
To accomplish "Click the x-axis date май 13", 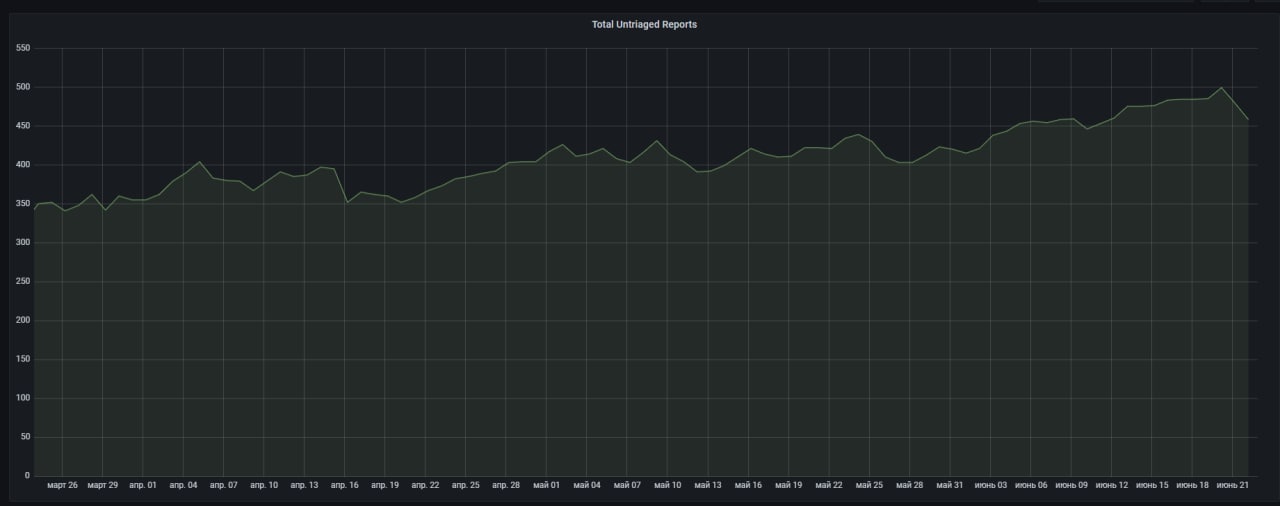I will point(707,485).
